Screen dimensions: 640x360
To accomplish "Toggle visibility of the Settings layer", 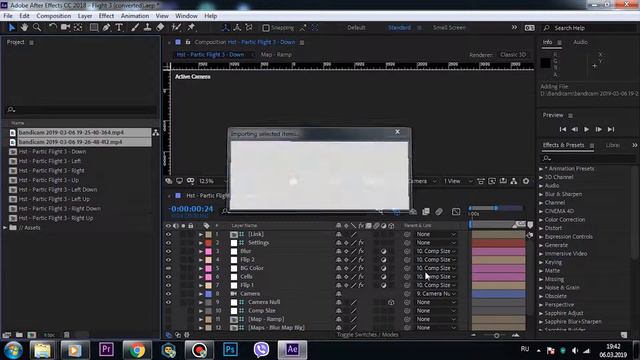I will [x=168, y=243].
